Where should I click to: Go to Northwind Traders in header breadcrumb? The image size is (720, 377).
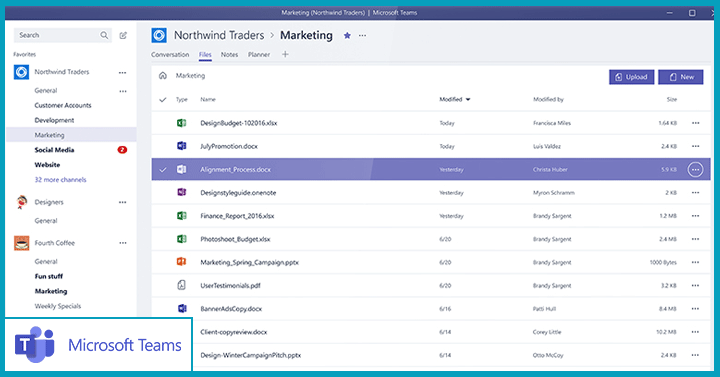pyautogui.click(x=219, y=35)
